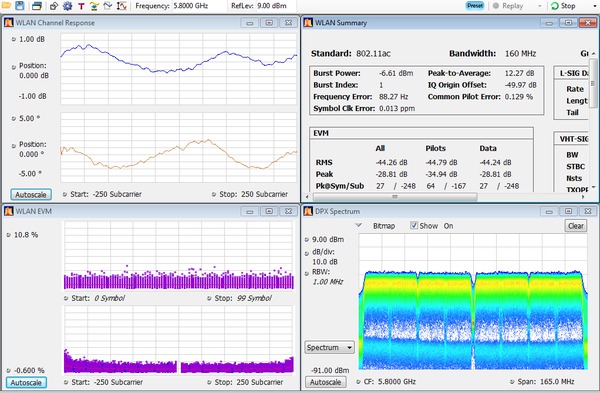The width and height of the screenshot is (600, 393).
Task: Click the WLAN Channel Response panel icon
Action: click(9, 23)
